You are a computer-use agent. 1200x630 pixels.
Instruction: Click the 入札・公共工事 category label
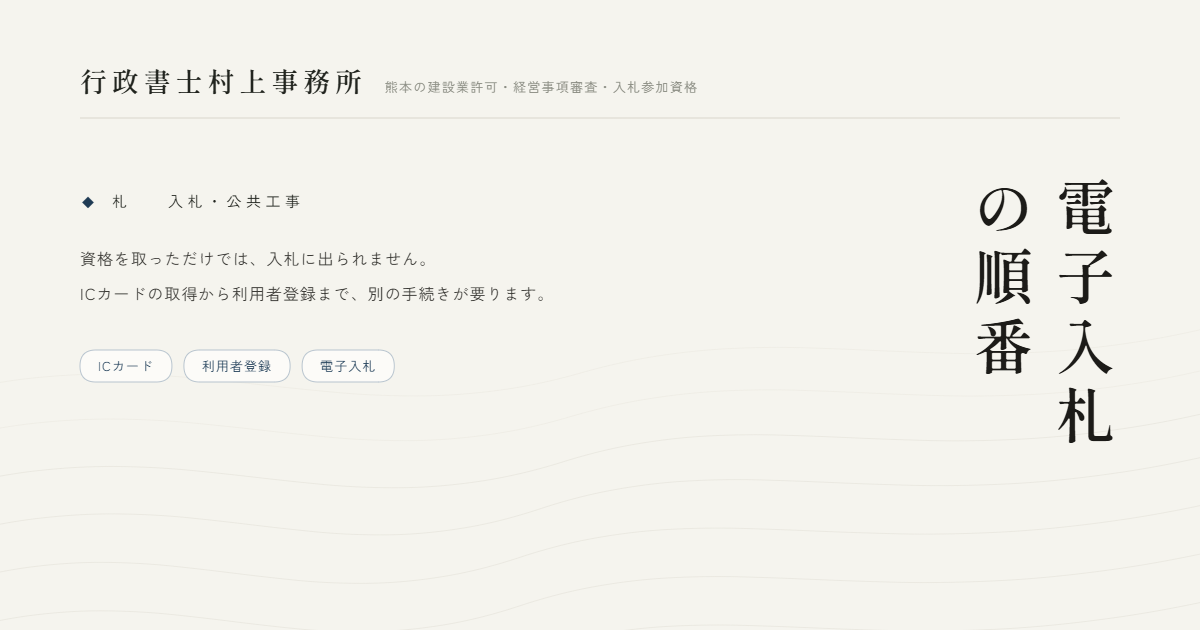235,202
